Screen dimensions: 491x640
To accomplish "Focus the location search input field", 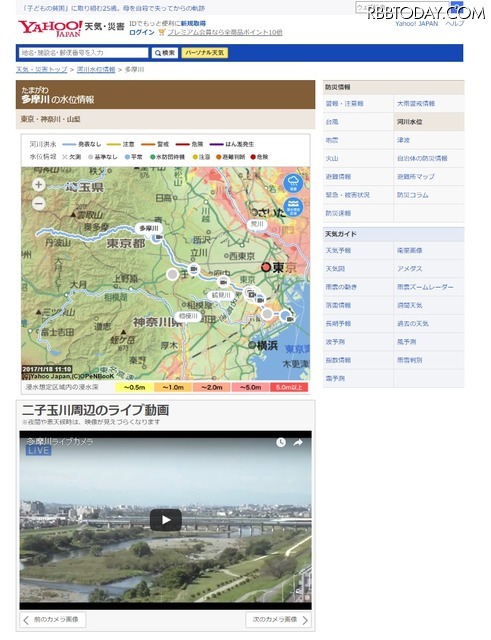I will coord(84,53).
